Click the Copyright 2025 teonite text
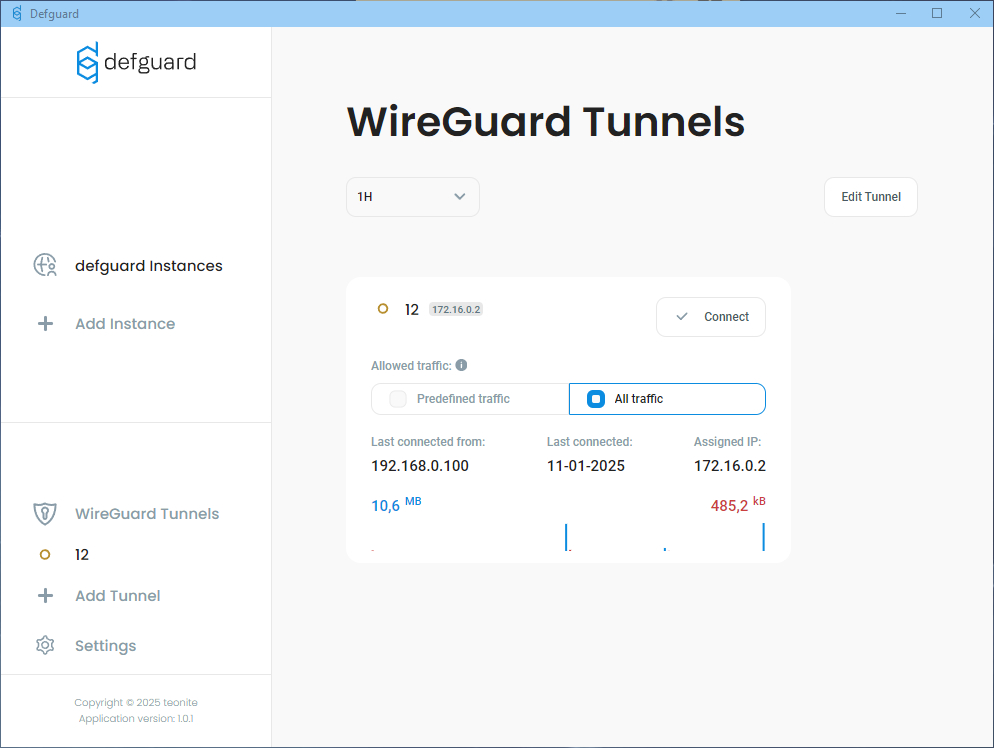This screenshot has height=748, width=994. point(136,702)
